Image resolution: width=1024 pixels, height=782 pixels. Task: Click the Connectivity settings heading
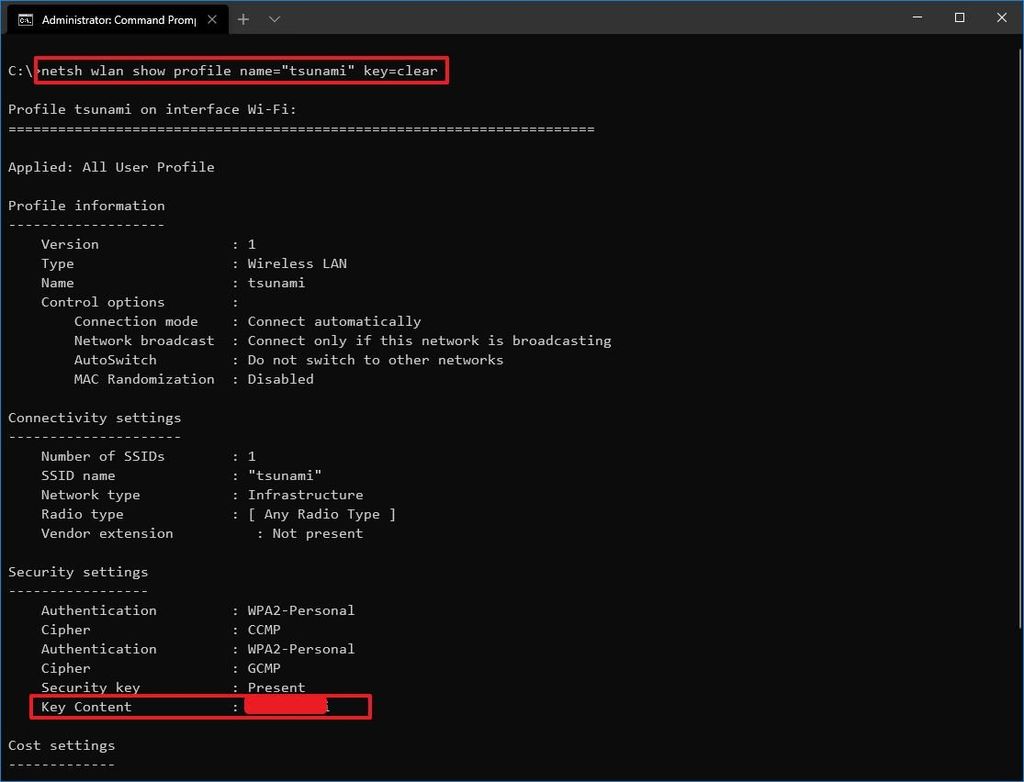coord(94,417)
